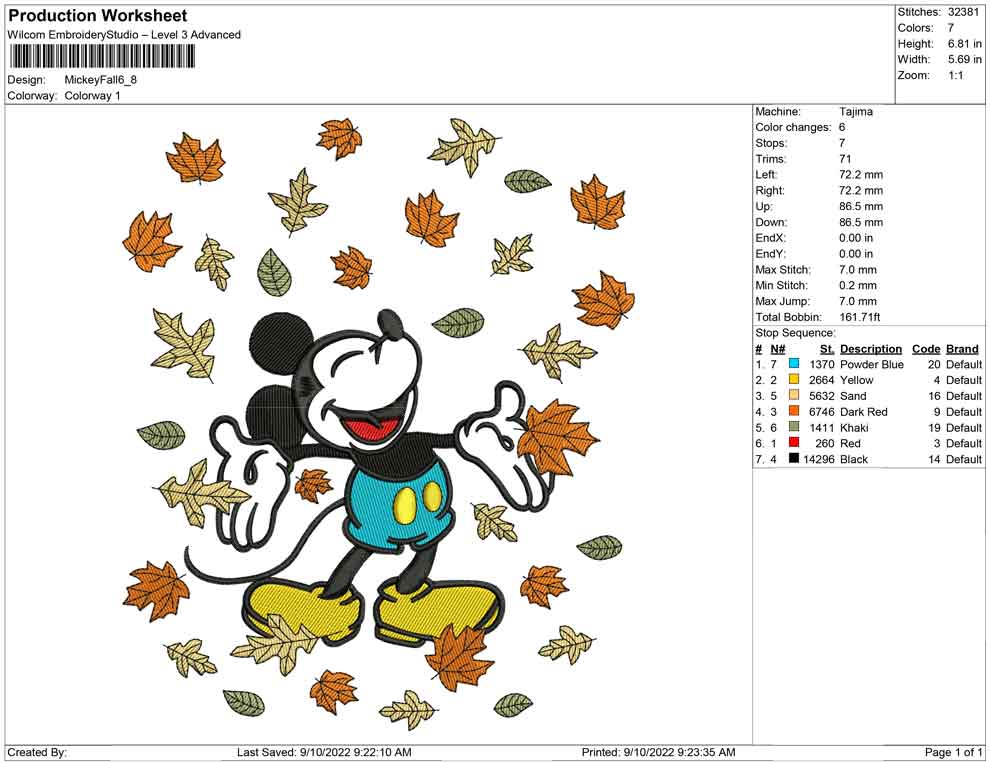Image resolution: width=990 pixels, height=762 pixels.
Task: Click the Black row stitch count '14296'
Action: [818, 459]
